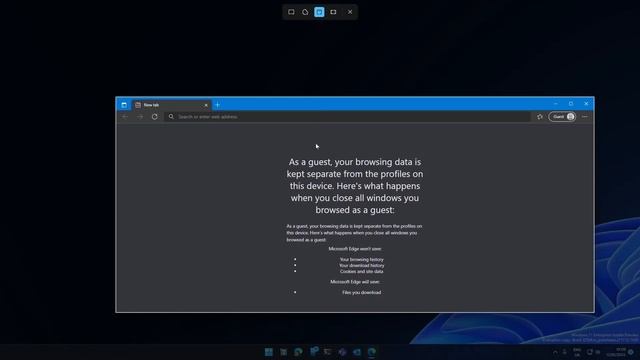Select Rectangular snip mode in the snipping toolbar

click(x=291, y=12)
